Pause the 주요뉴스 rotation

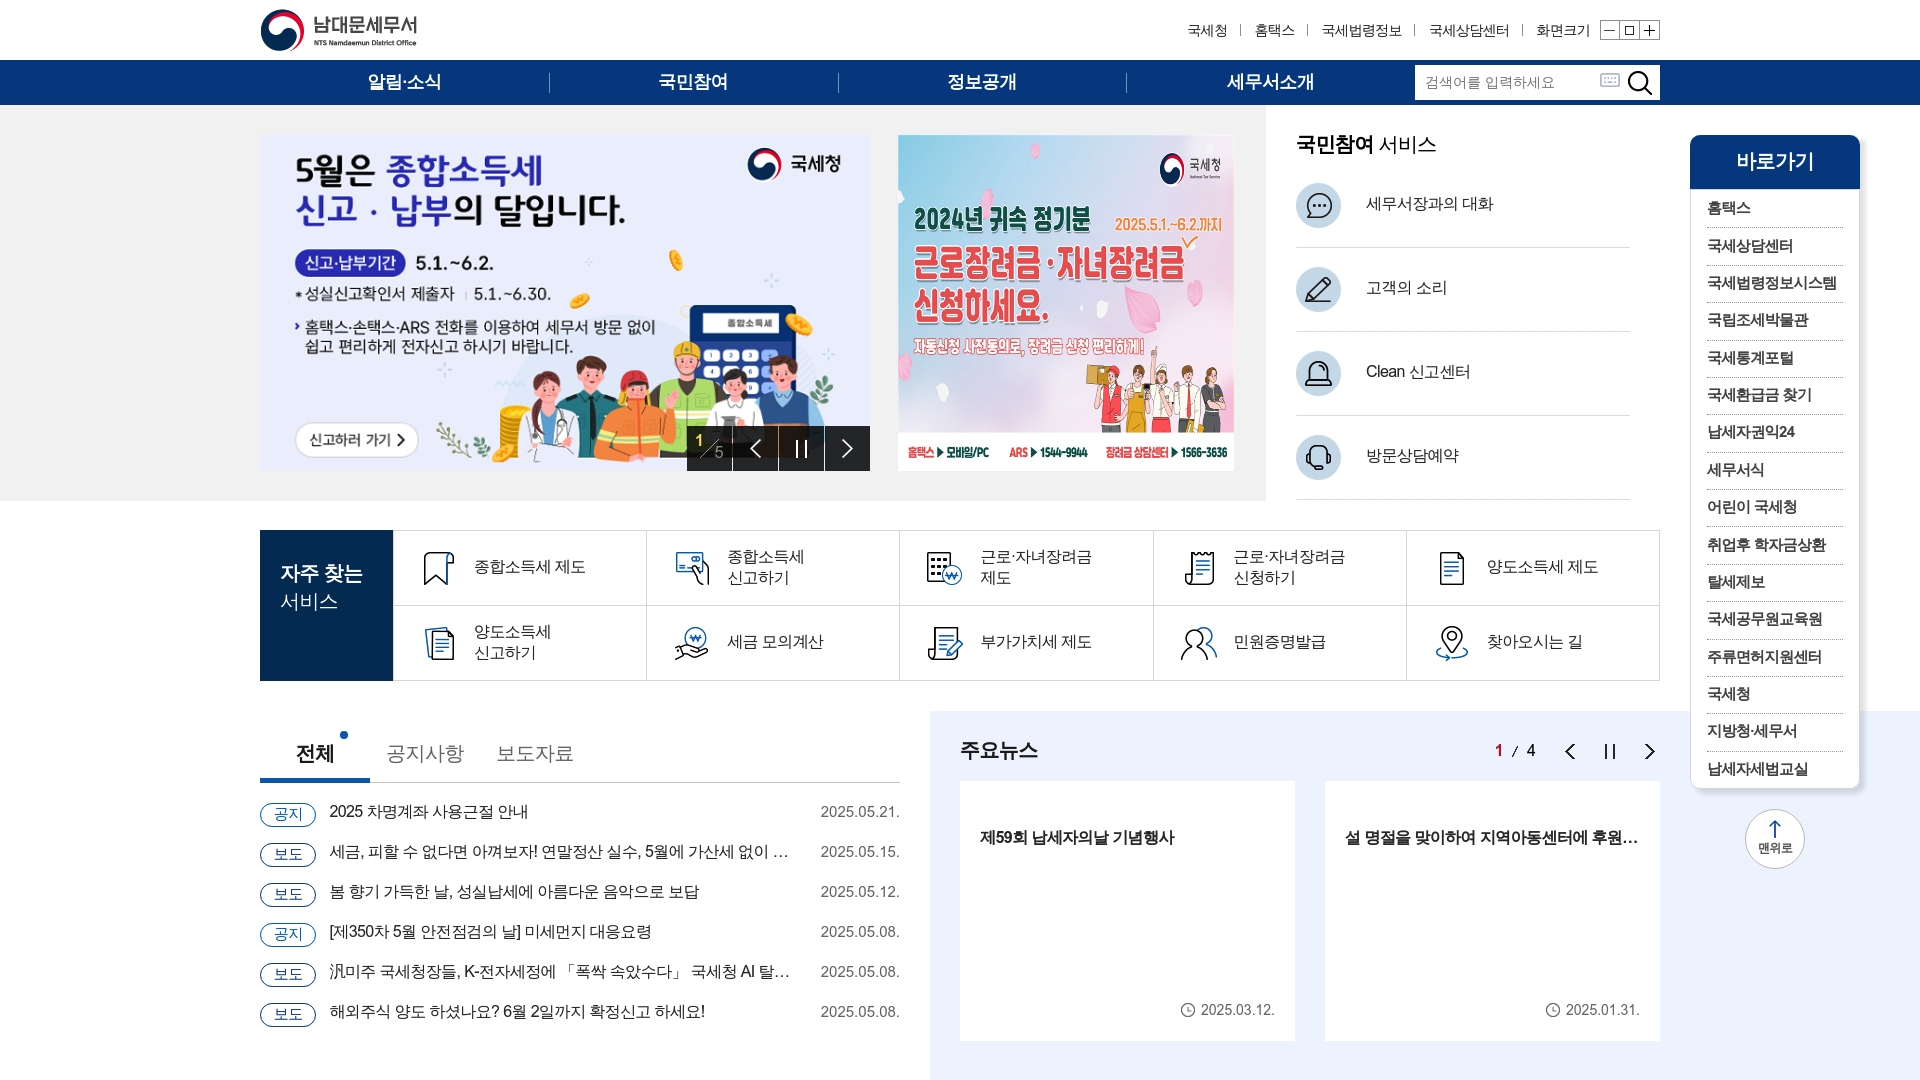(x=1610, y=752)
